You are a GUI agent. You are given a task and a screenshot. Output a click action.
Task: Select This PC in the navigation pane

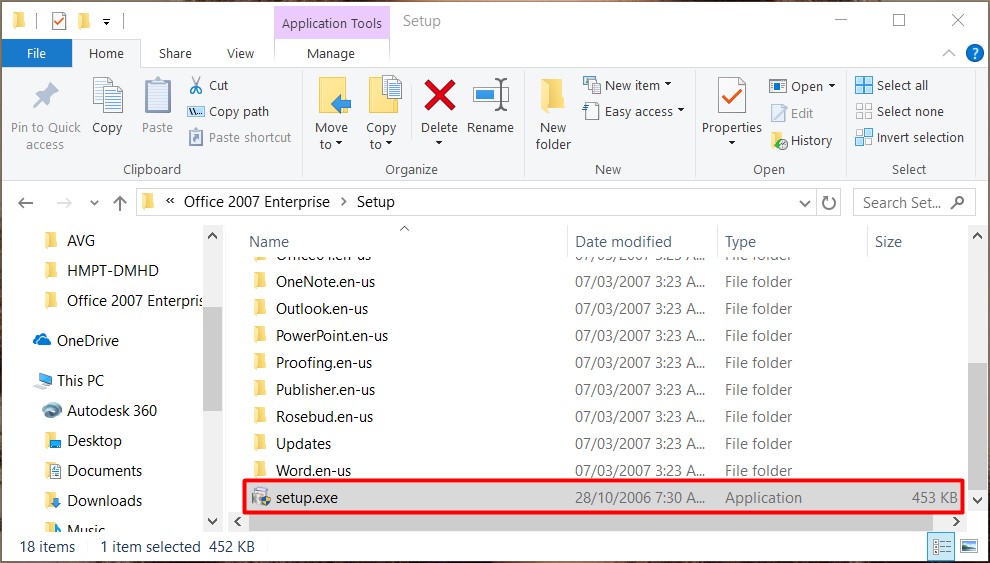(69, 381)
